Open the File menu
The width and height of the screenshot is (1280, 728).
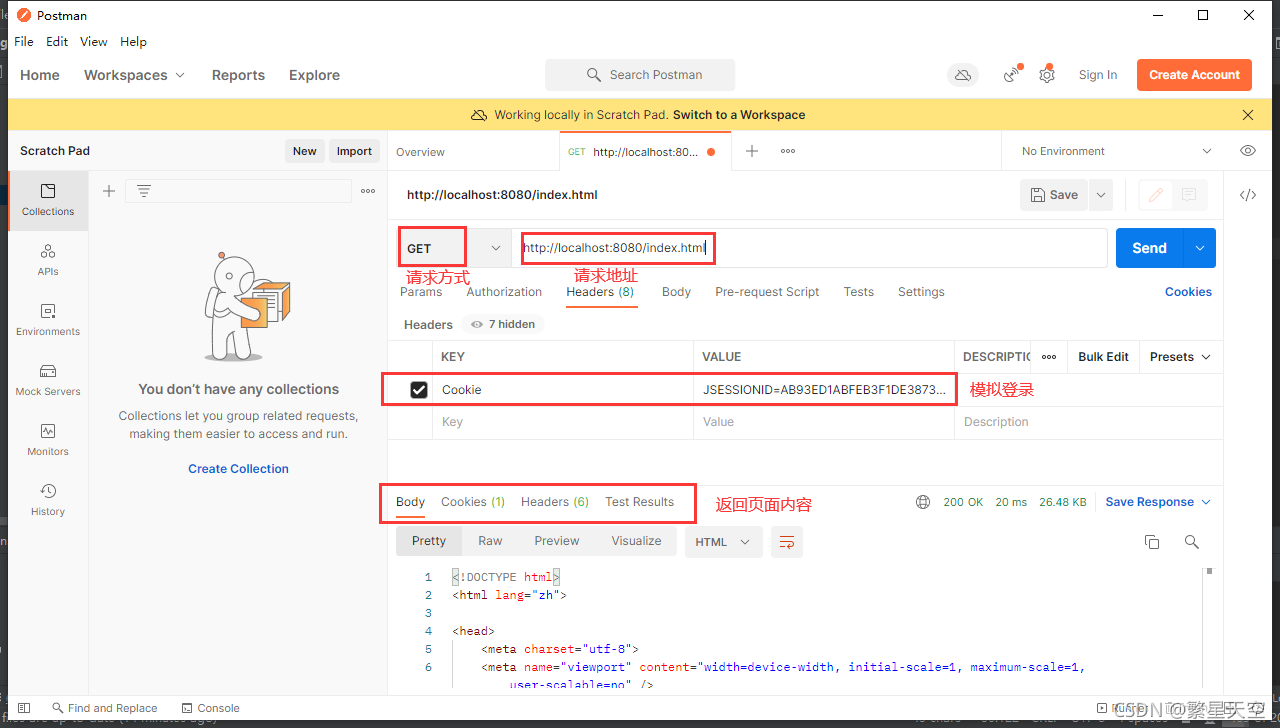click(x=24, y=42)
